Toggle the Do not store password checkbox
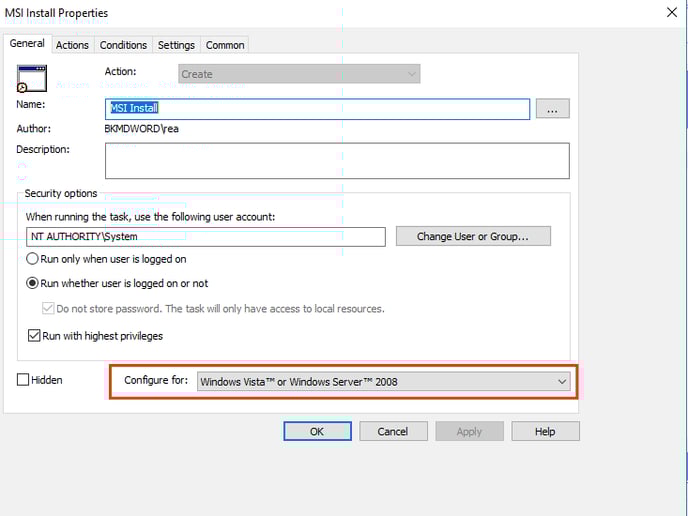The height and width of the screenshot is (516, 688). [48, 309]
